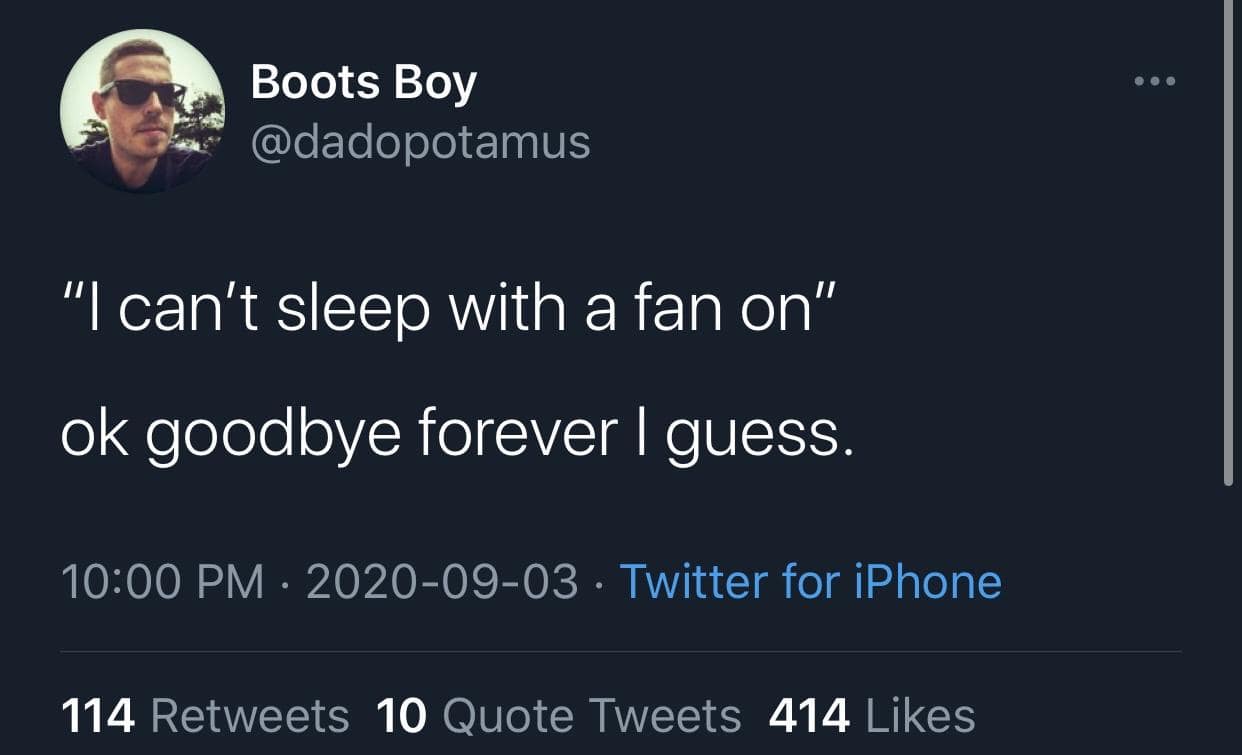
Task: Click the quoted "I can't sleep" line
Action: tap(445, 312)
